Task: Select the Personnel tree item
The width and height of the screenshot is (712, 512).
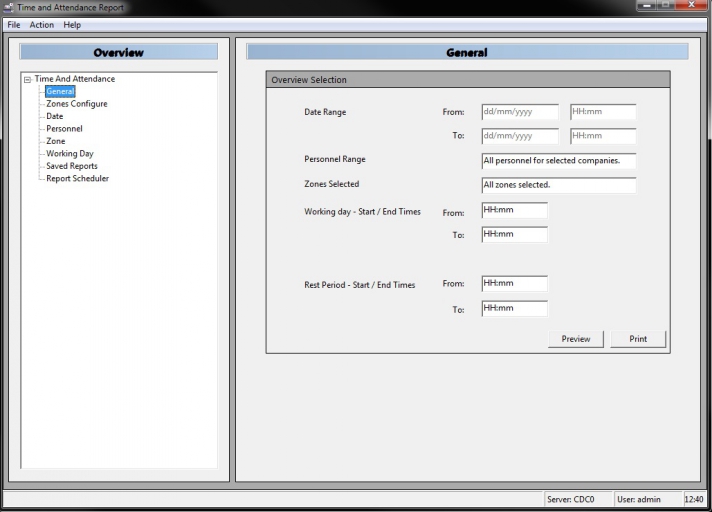Action: (x=64, y=128)
